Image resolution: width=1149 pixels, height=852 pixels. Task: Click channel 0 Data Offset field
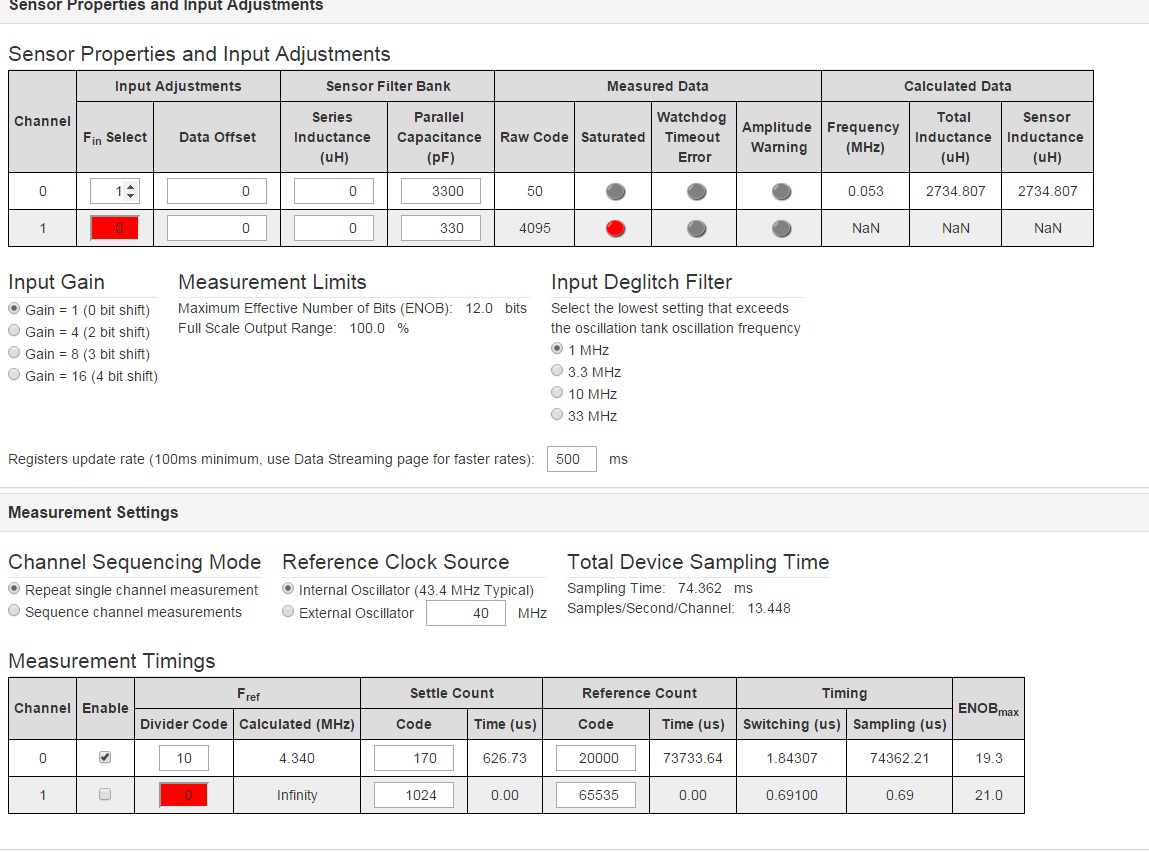tap(217, 191)
